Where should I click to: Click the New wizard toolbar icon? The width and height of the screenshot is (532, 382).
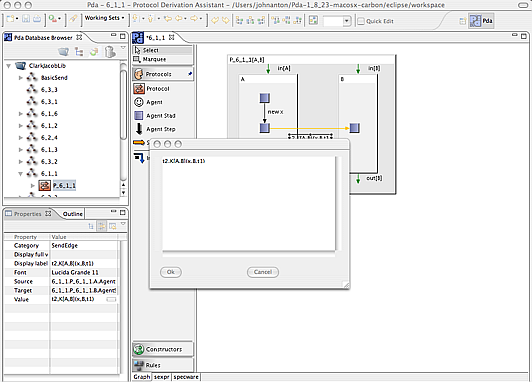tap(11, 19)
